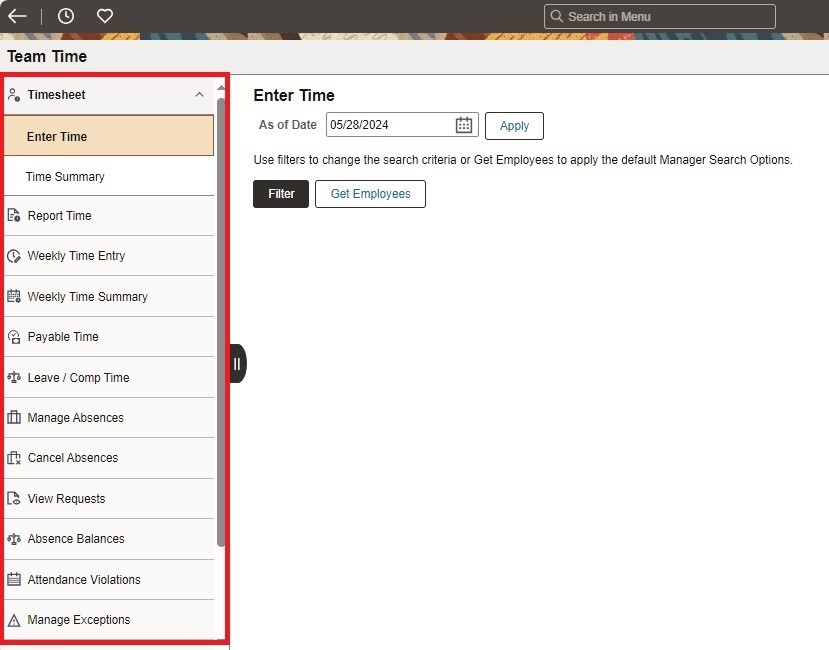The height and width of the screenshot is (650, 829).
Task: Click the Payable Time icon
Action: 14,337
